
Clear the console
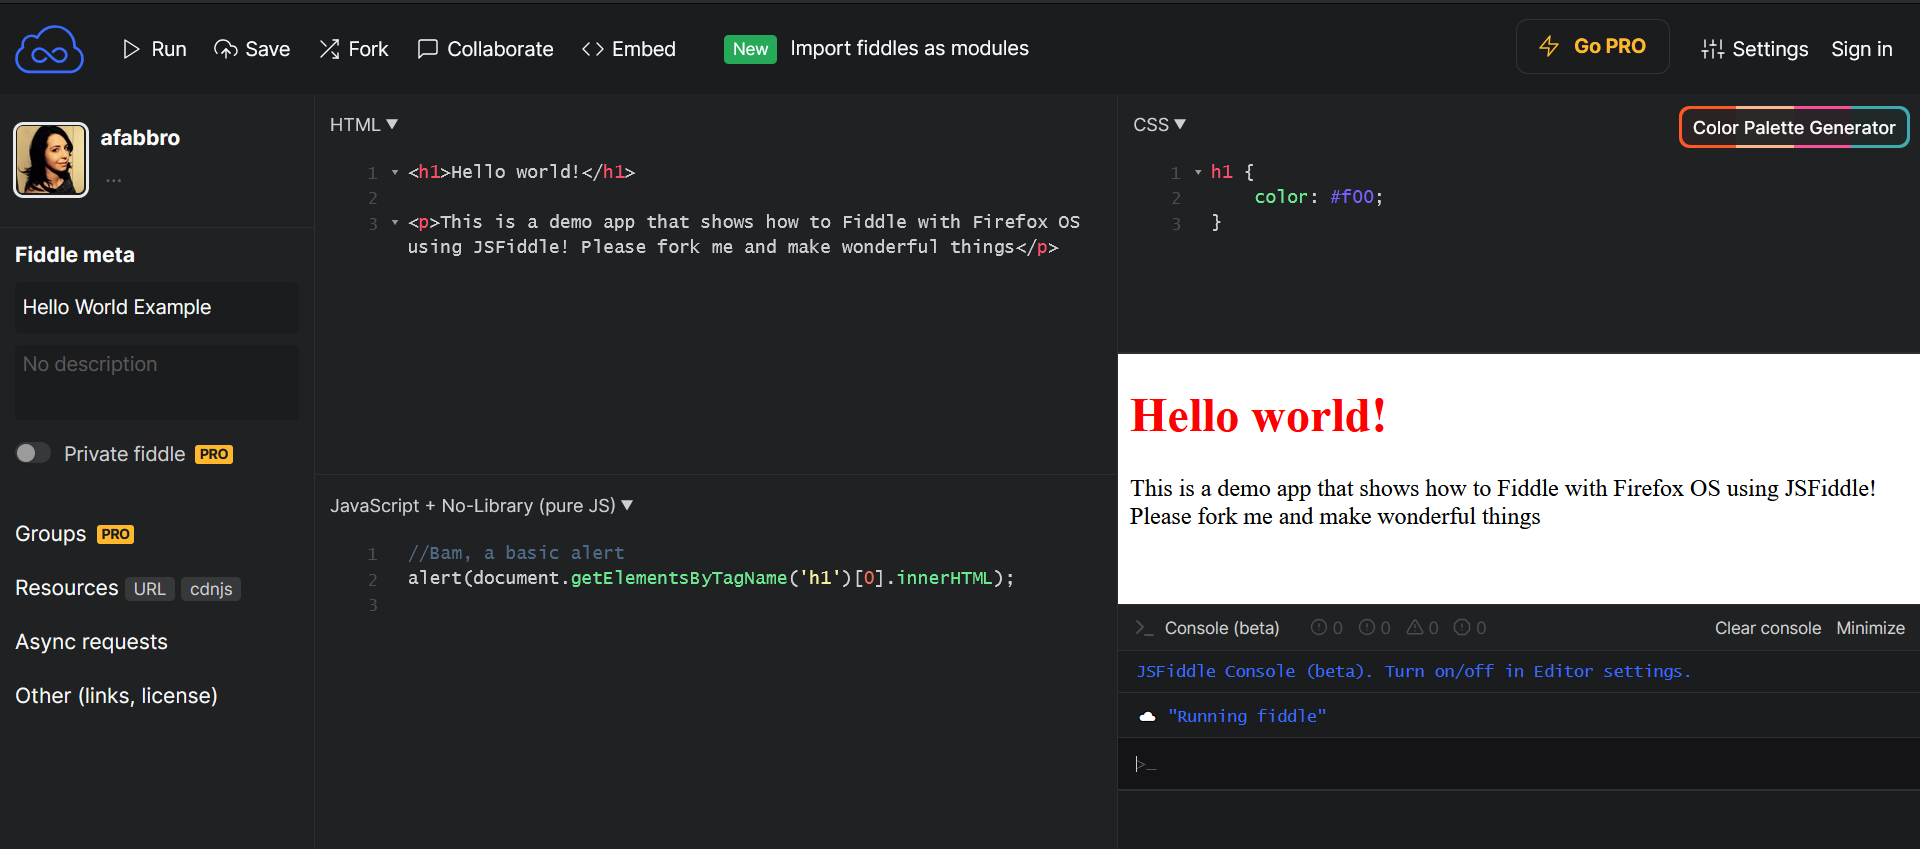click(1768, 628)
